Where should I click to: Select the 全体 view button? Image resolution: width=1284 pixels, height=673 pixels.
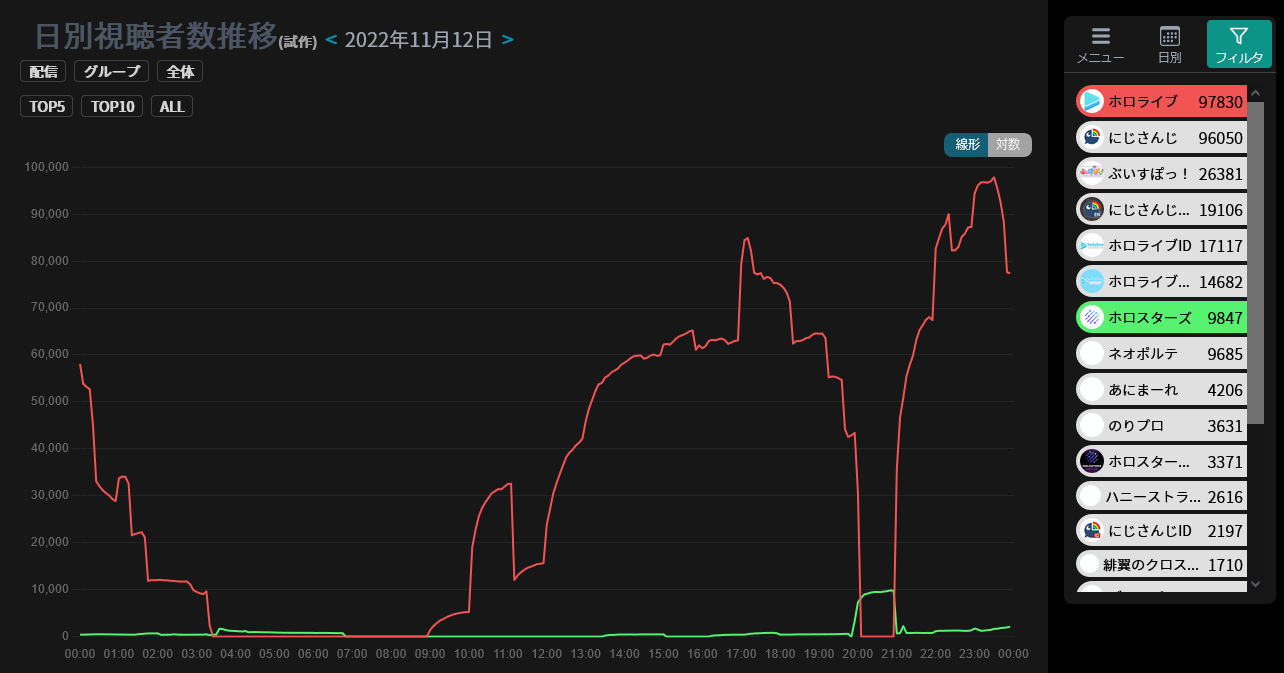pos(180,72)
